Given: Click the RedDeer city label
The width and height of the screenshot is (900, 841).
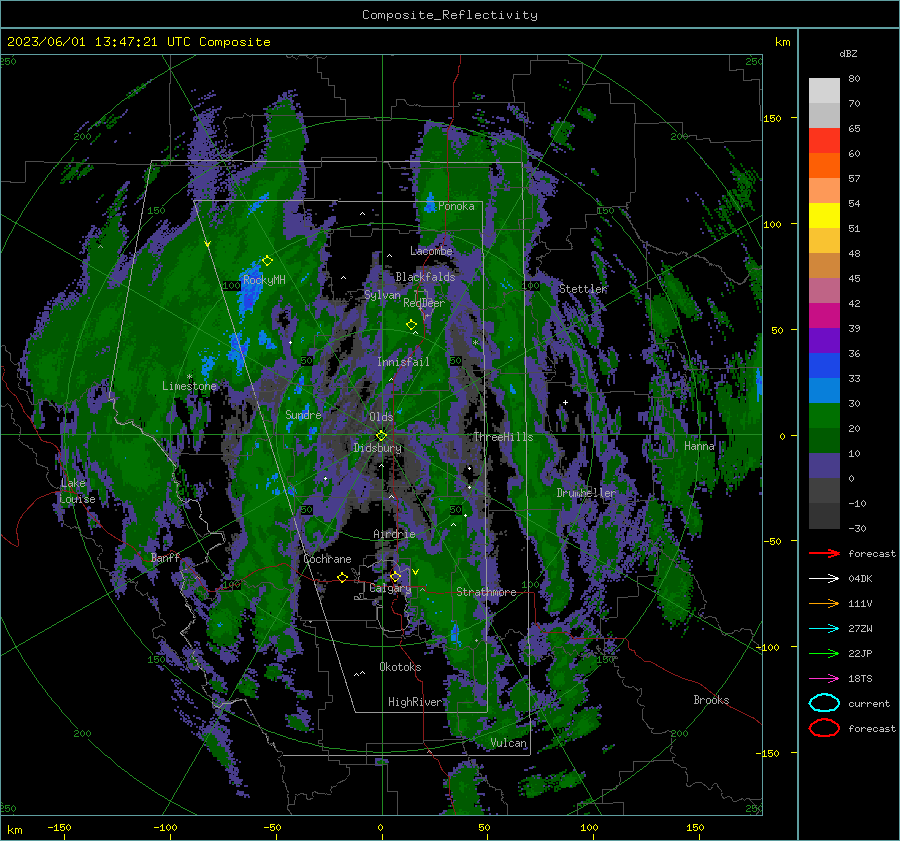Looking at the screenshot, I should [424, 303].
